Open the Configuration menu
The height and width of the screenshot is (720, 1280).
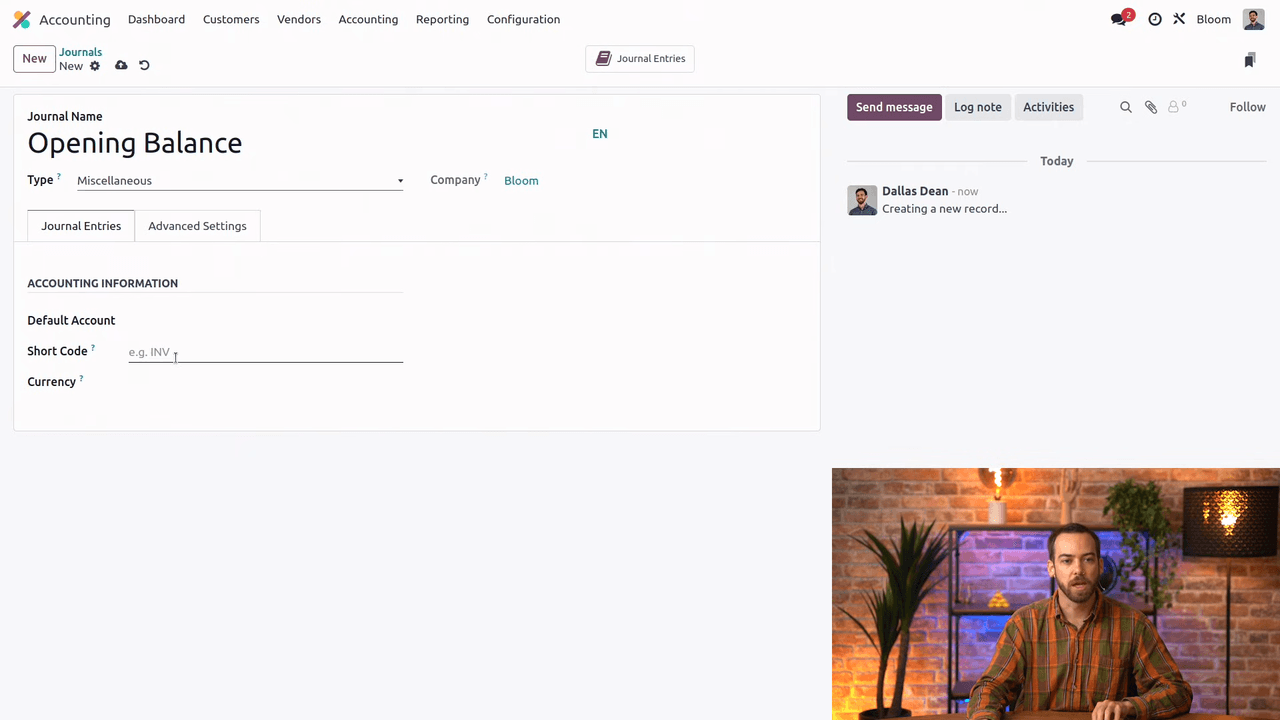tap(523, 20)
